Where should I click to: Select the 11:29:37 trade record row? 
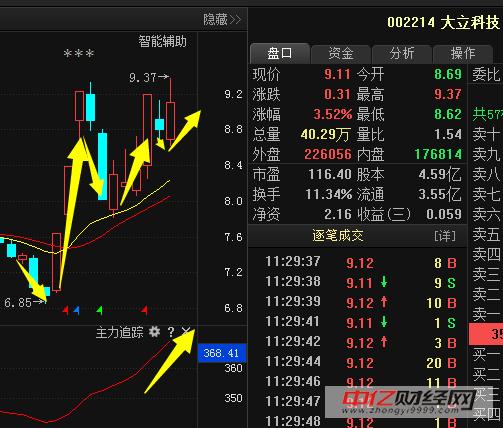pyautogui.click(x=361, y=262)
